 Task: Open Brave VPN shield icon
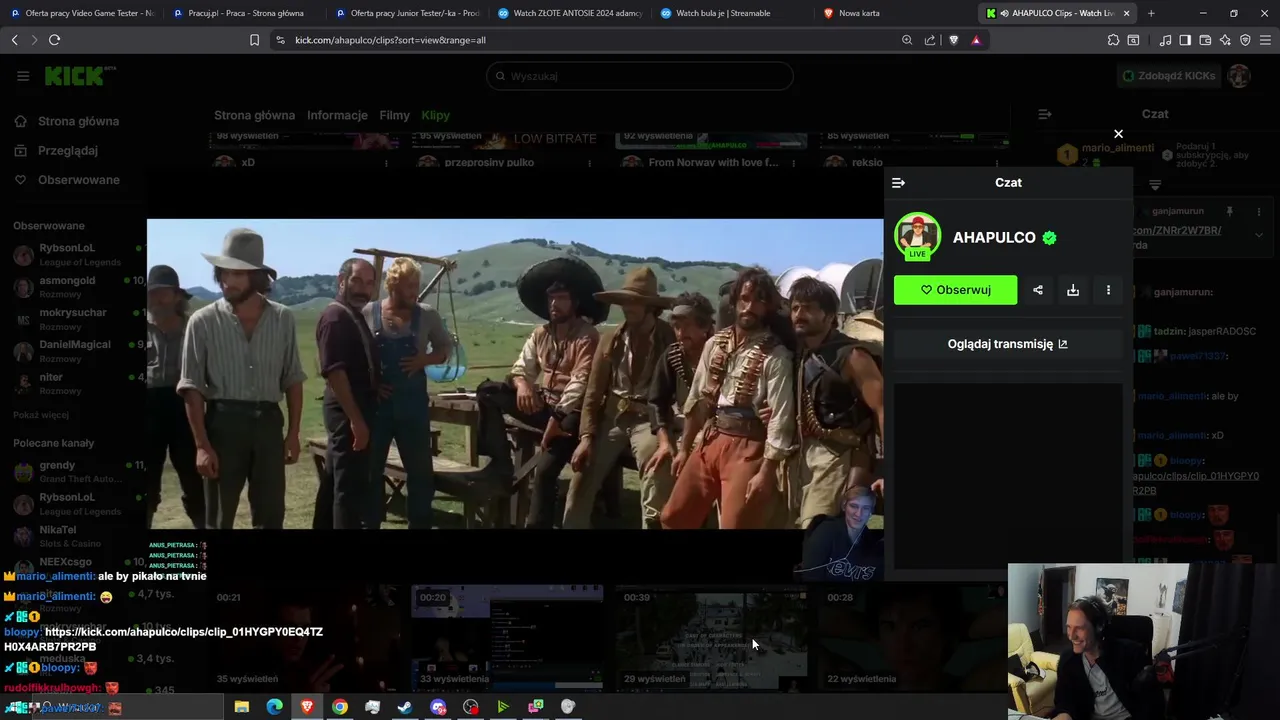coord(1245,40)
